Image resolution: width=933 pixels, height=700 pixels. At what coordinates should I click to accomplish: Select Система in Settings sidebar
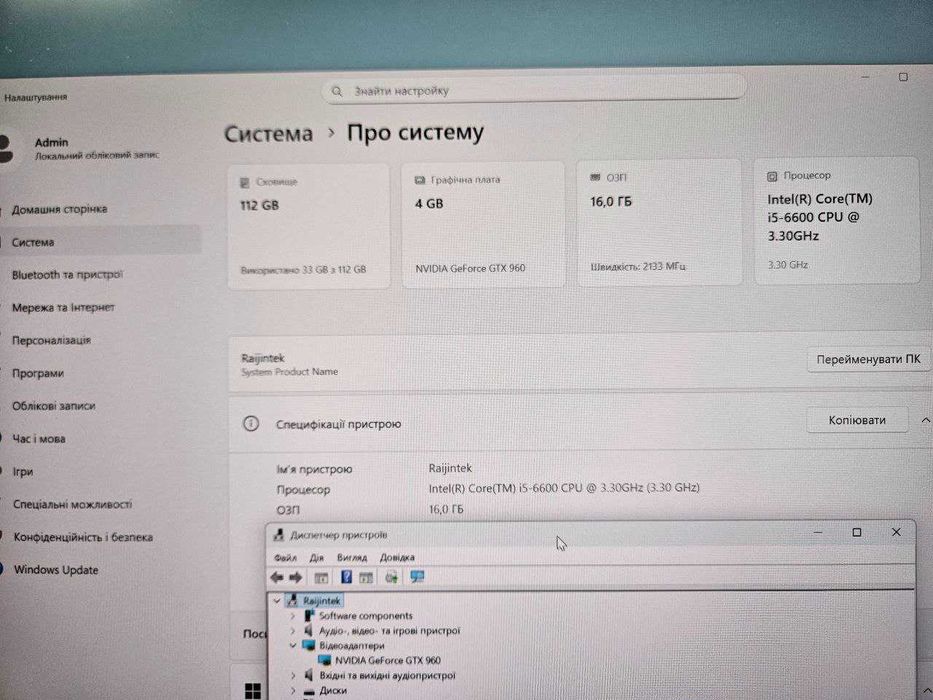[x=101, y=242]
